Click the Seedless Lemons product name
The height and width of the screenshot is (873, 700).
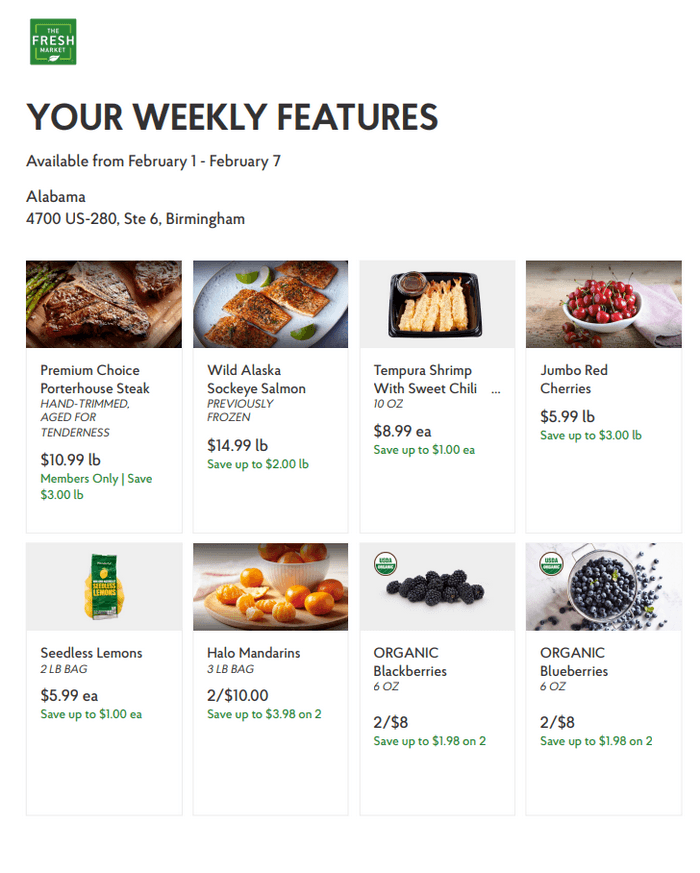pyautogui.click(x=91, y=653)
